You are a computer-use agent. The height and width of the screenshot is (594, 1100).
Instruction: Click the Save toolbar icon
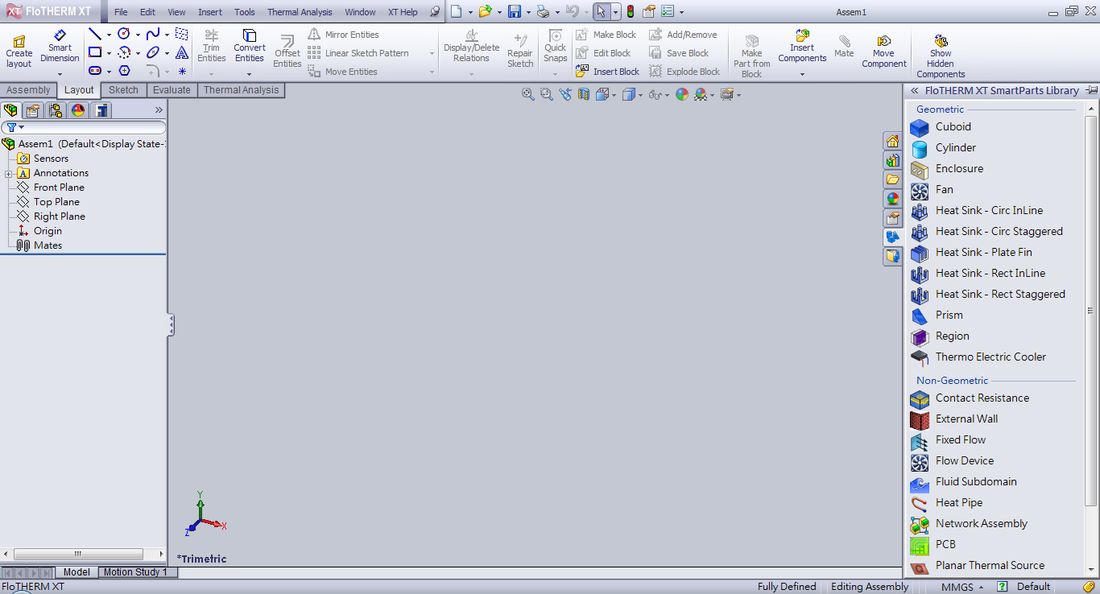click(x=515, y=12)
